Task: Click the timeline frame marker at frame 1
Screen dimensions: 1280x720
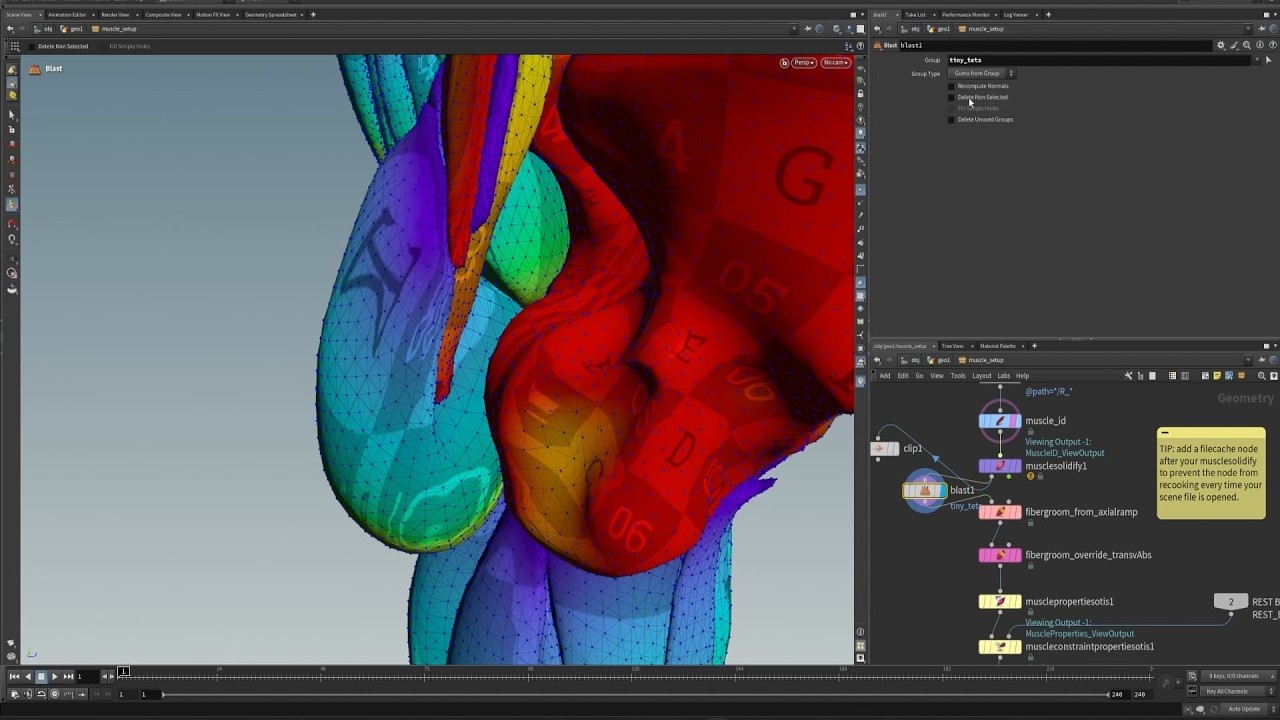Action: pos(123,672)
